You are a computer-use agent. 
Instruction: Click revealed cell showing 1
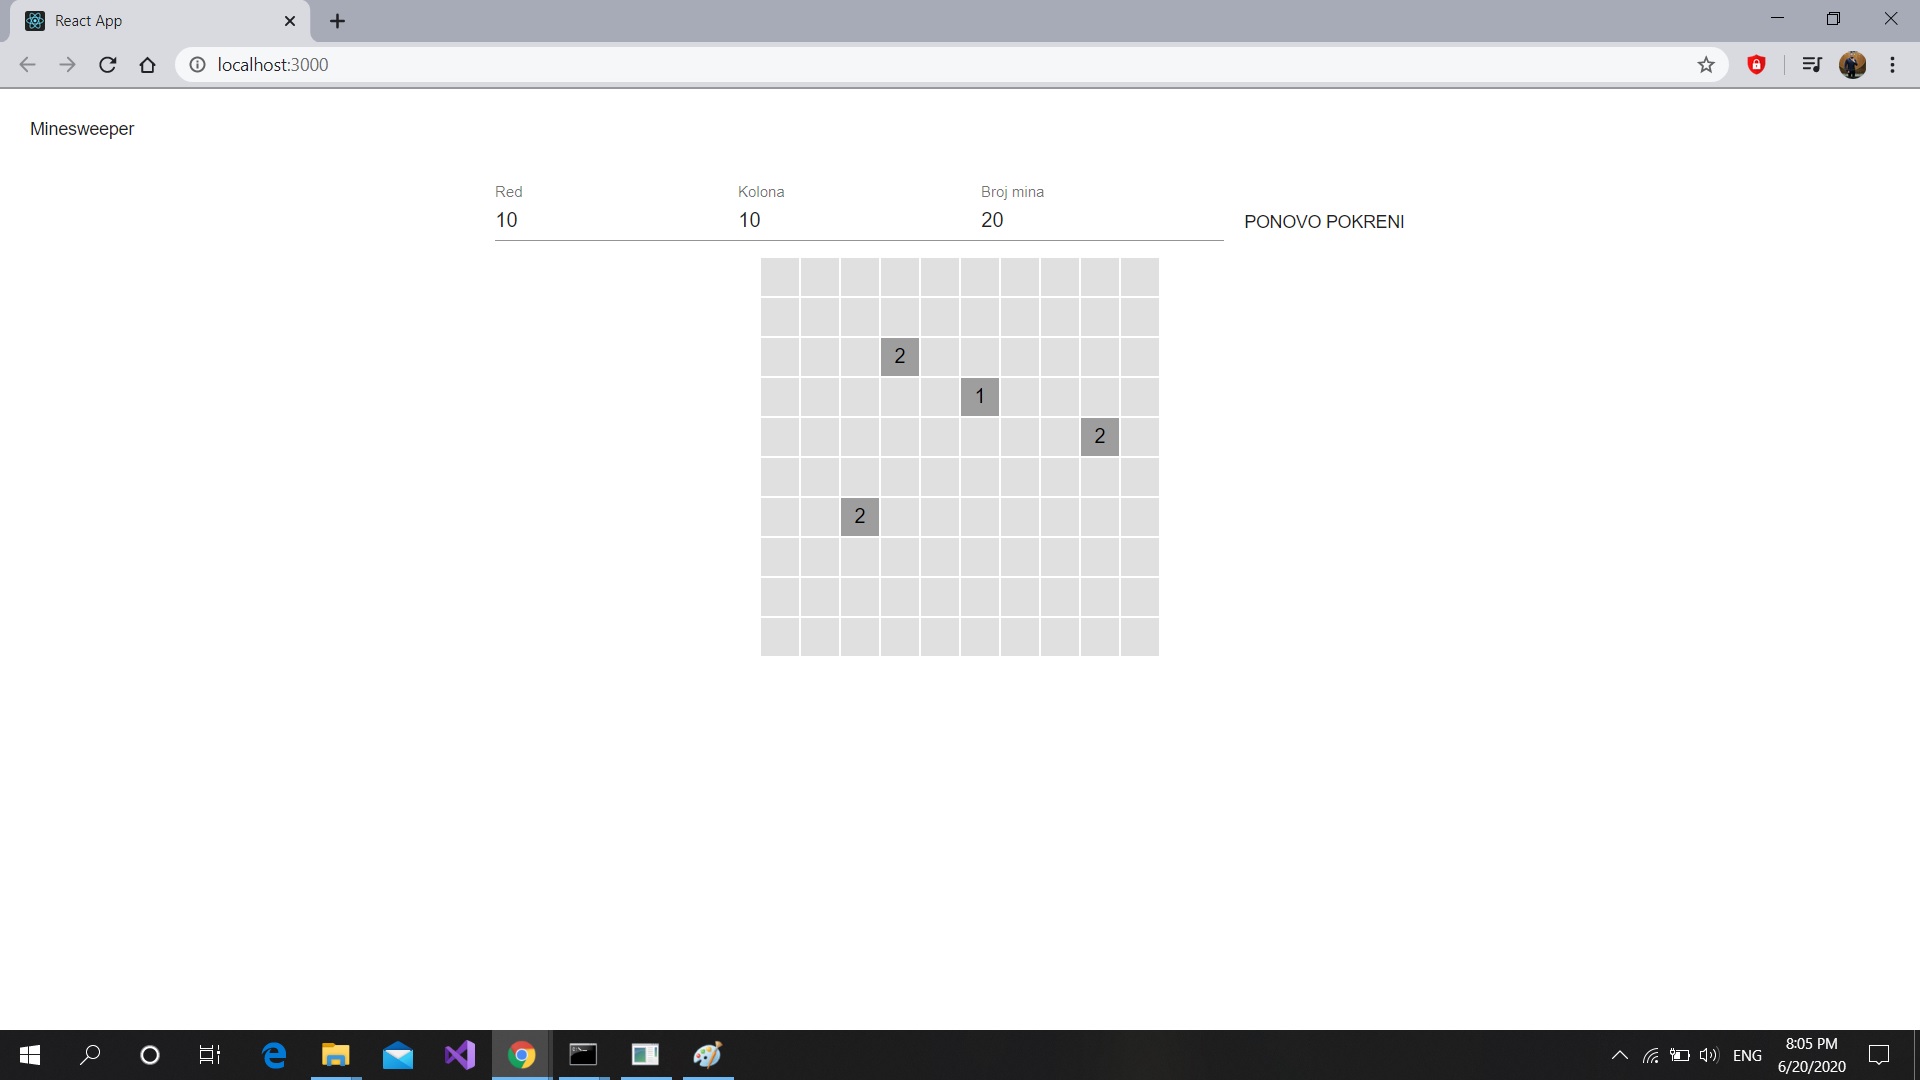click(x=980, y=397)
